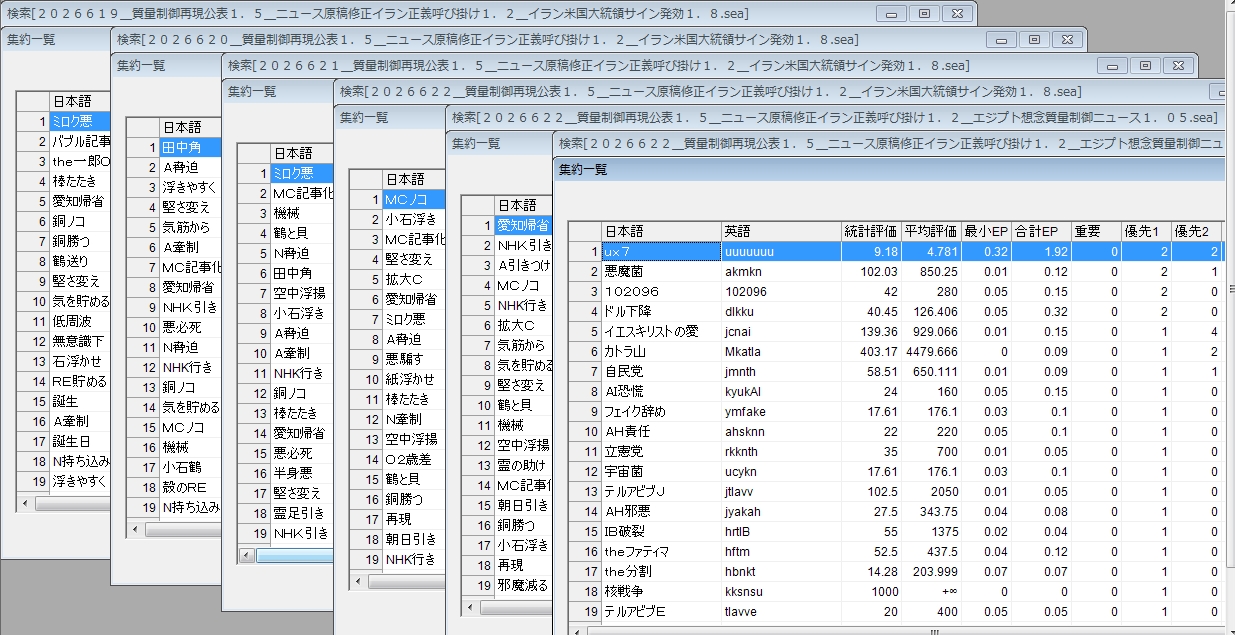Select the ドル下降 cell in front window

[661, 310]
